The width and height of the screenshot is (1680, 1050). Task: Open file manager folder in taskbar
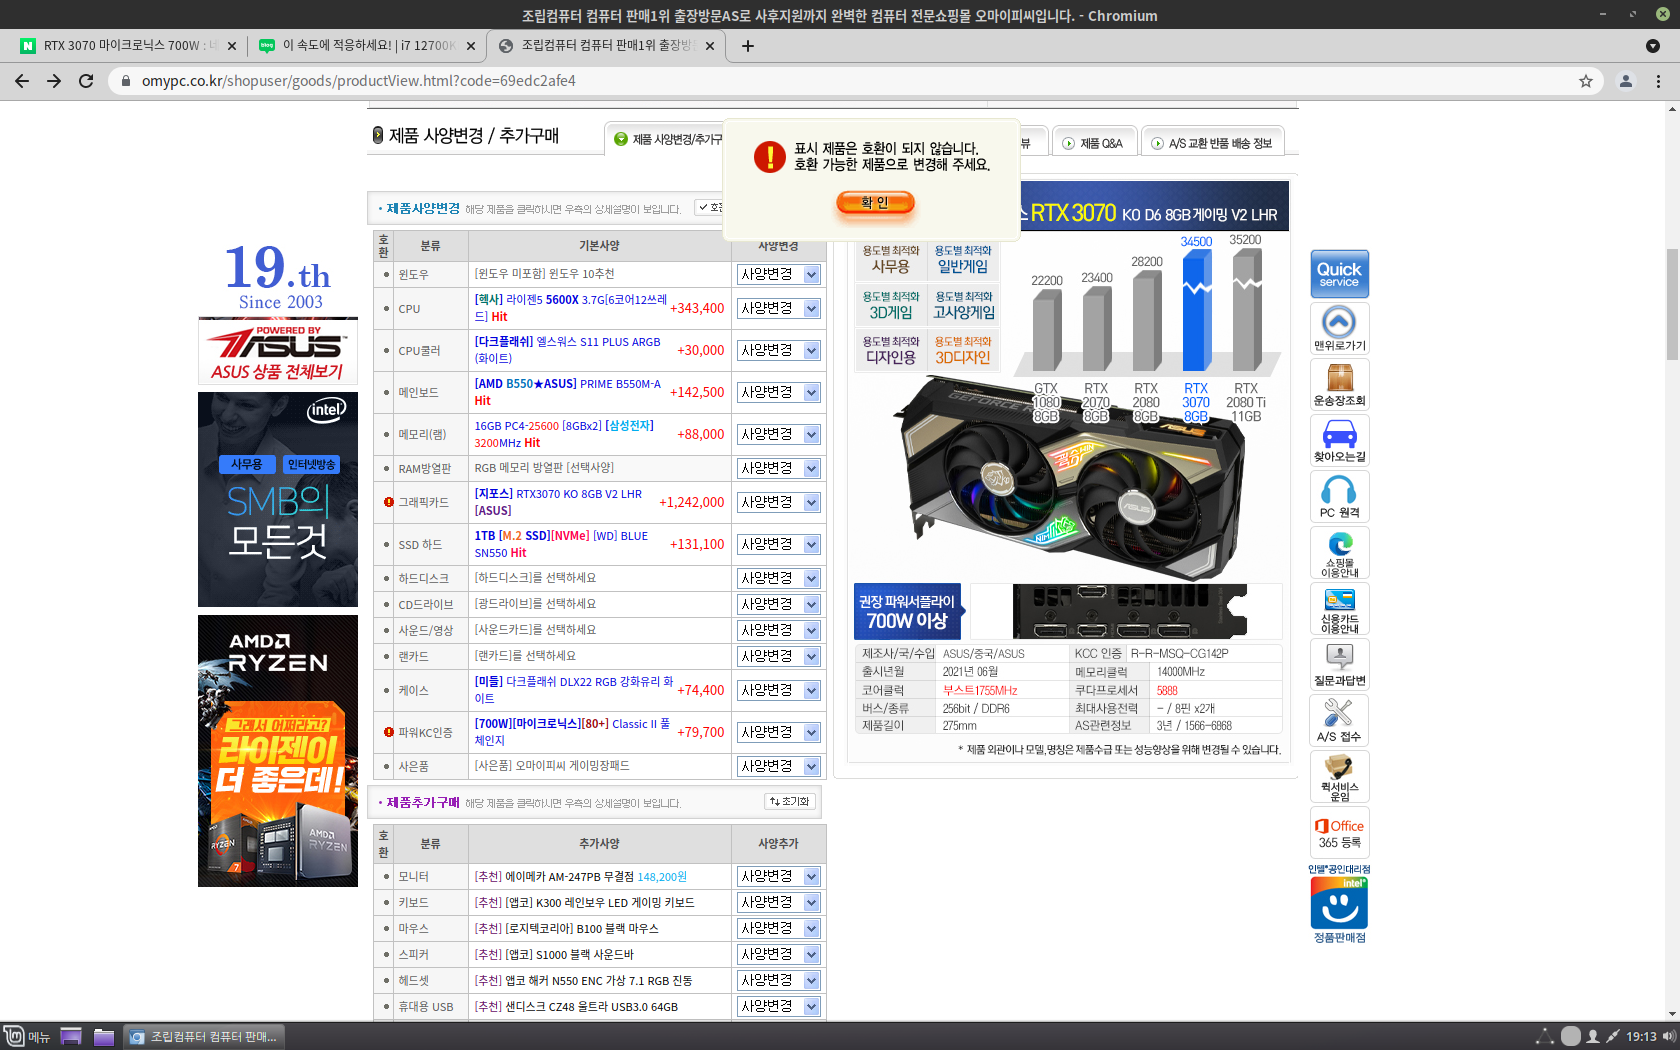coord(104,1036)
